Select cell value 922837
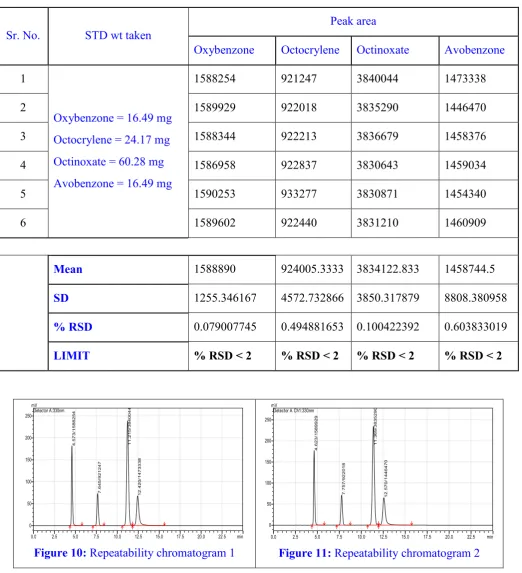Image resolution: width=522 pixels, height=573 pixels. coord(299,165)
